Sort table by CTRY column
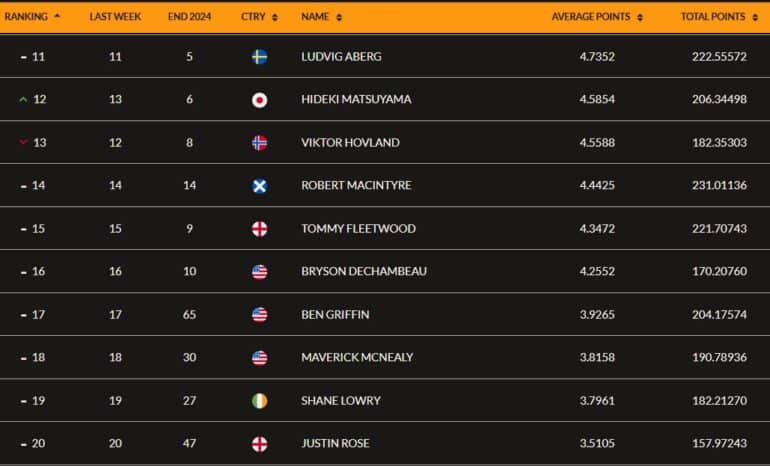 coord(275,17)
